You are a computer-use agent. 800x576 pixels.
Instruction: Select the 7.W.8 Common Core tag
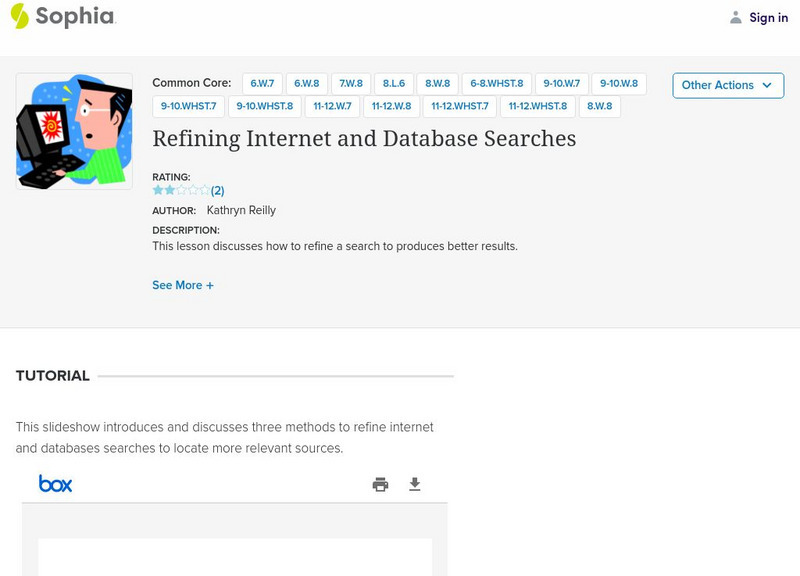pos(351,84)
